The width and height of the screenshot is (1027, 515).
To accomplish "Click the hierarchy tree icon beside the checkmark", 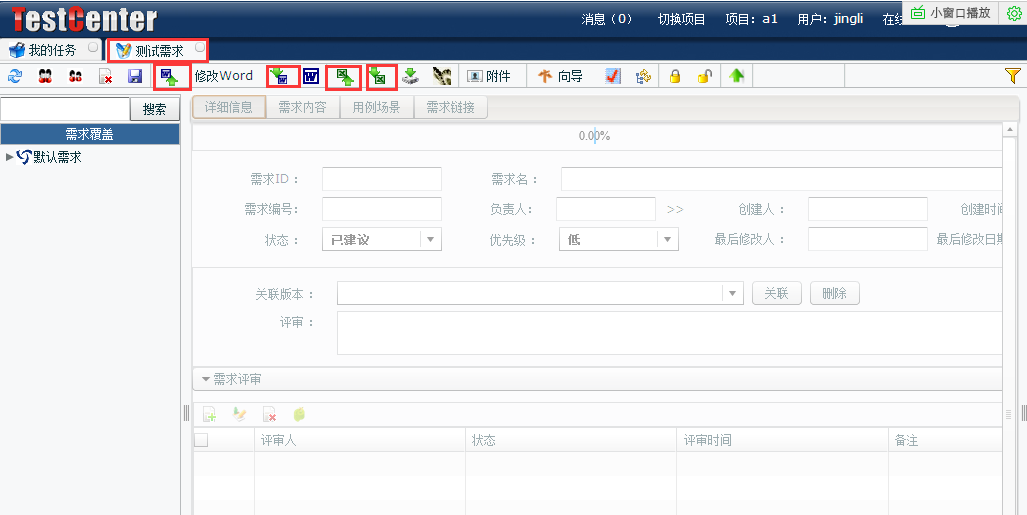I will [643, 77].
